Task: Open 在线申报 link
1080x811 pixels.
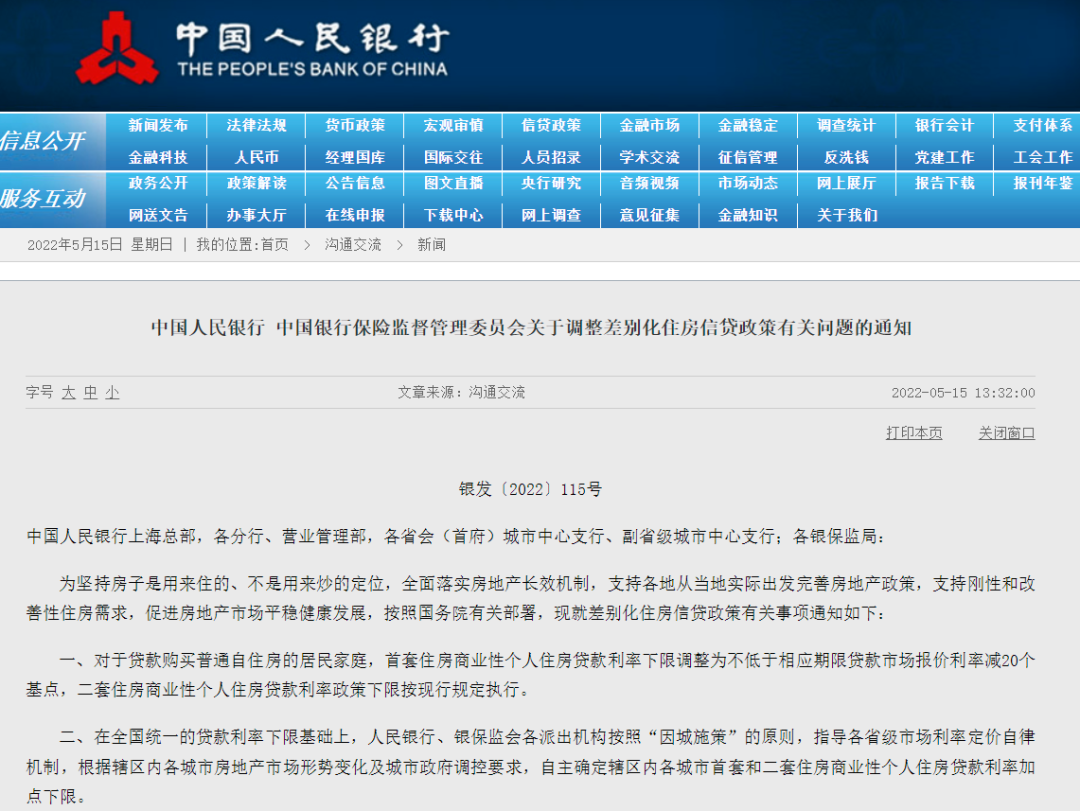Action: click(355, 216)
